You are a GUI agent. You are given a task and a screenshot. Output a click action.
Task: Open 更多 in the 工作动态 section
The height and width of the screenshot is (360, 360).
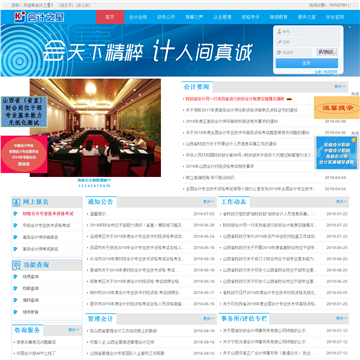click(341, 202)
